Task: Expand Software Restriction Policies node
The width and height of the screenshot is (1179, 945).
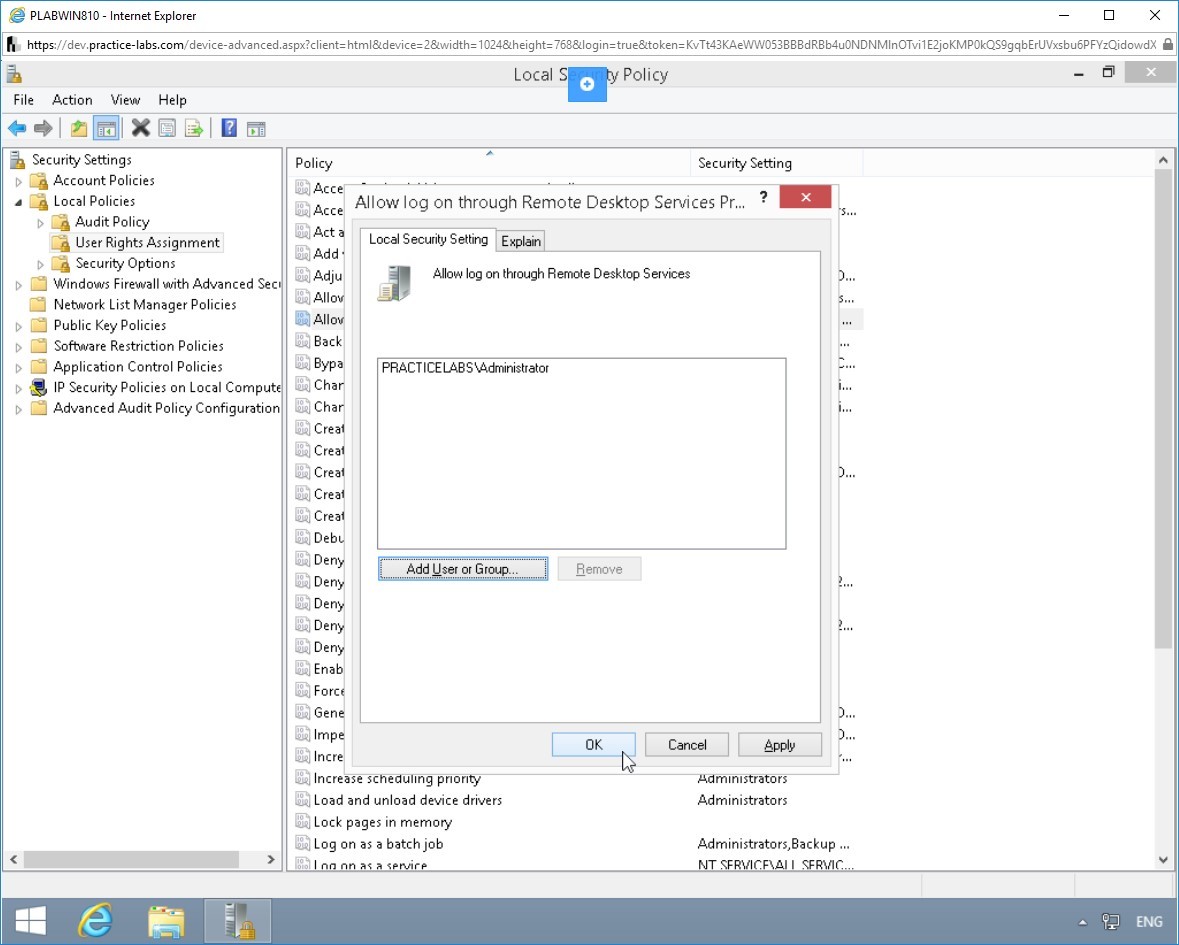Action: [19, 347]
